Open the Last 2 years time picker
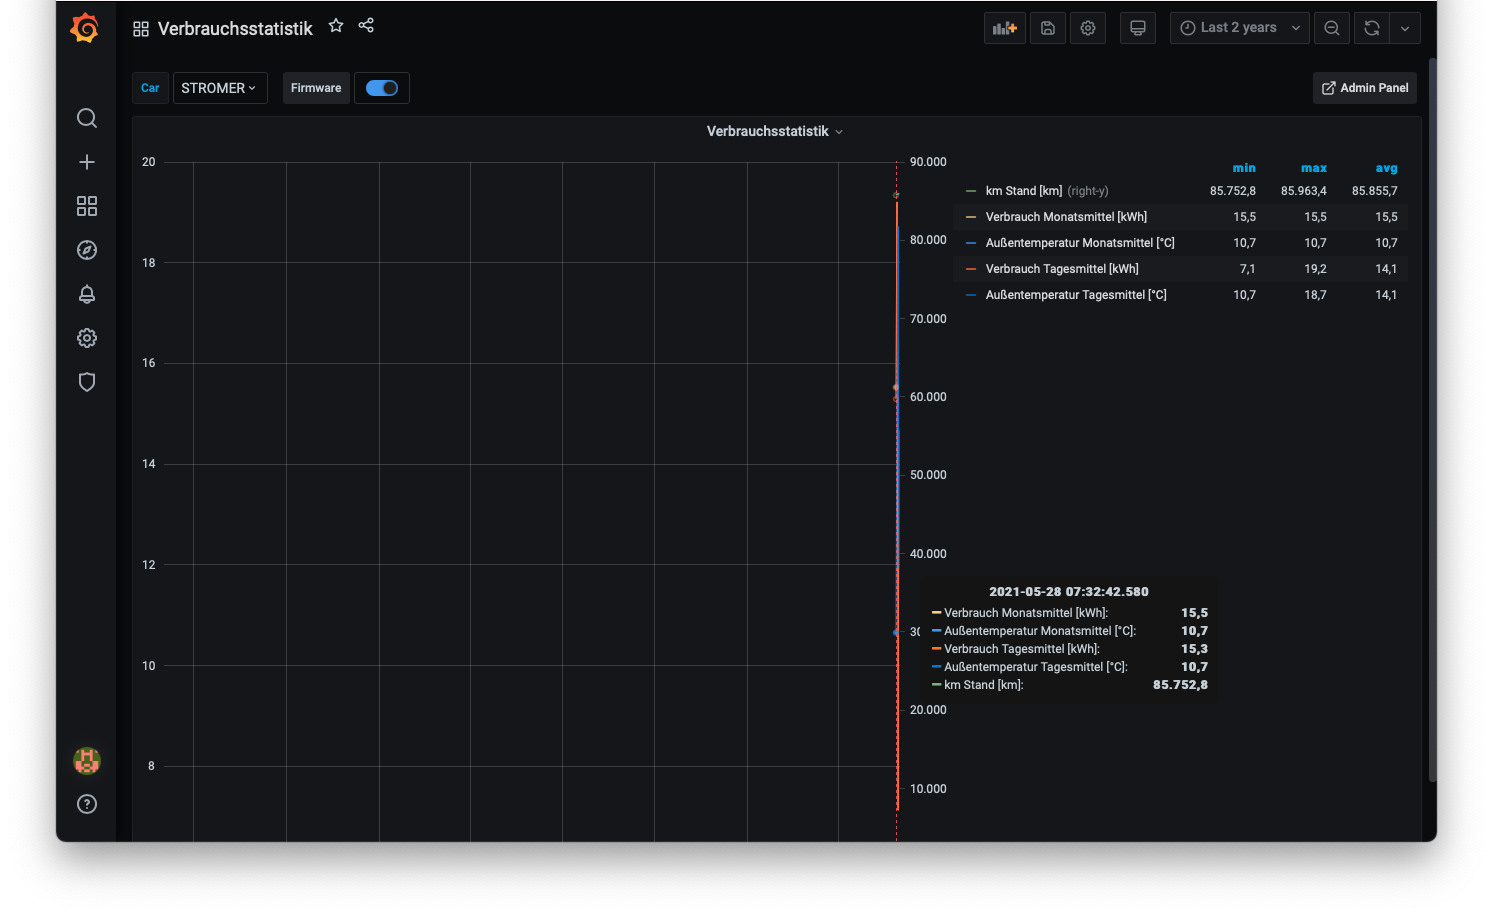This screenshot has height=914, width=1492. click(x=1239, y=28)
